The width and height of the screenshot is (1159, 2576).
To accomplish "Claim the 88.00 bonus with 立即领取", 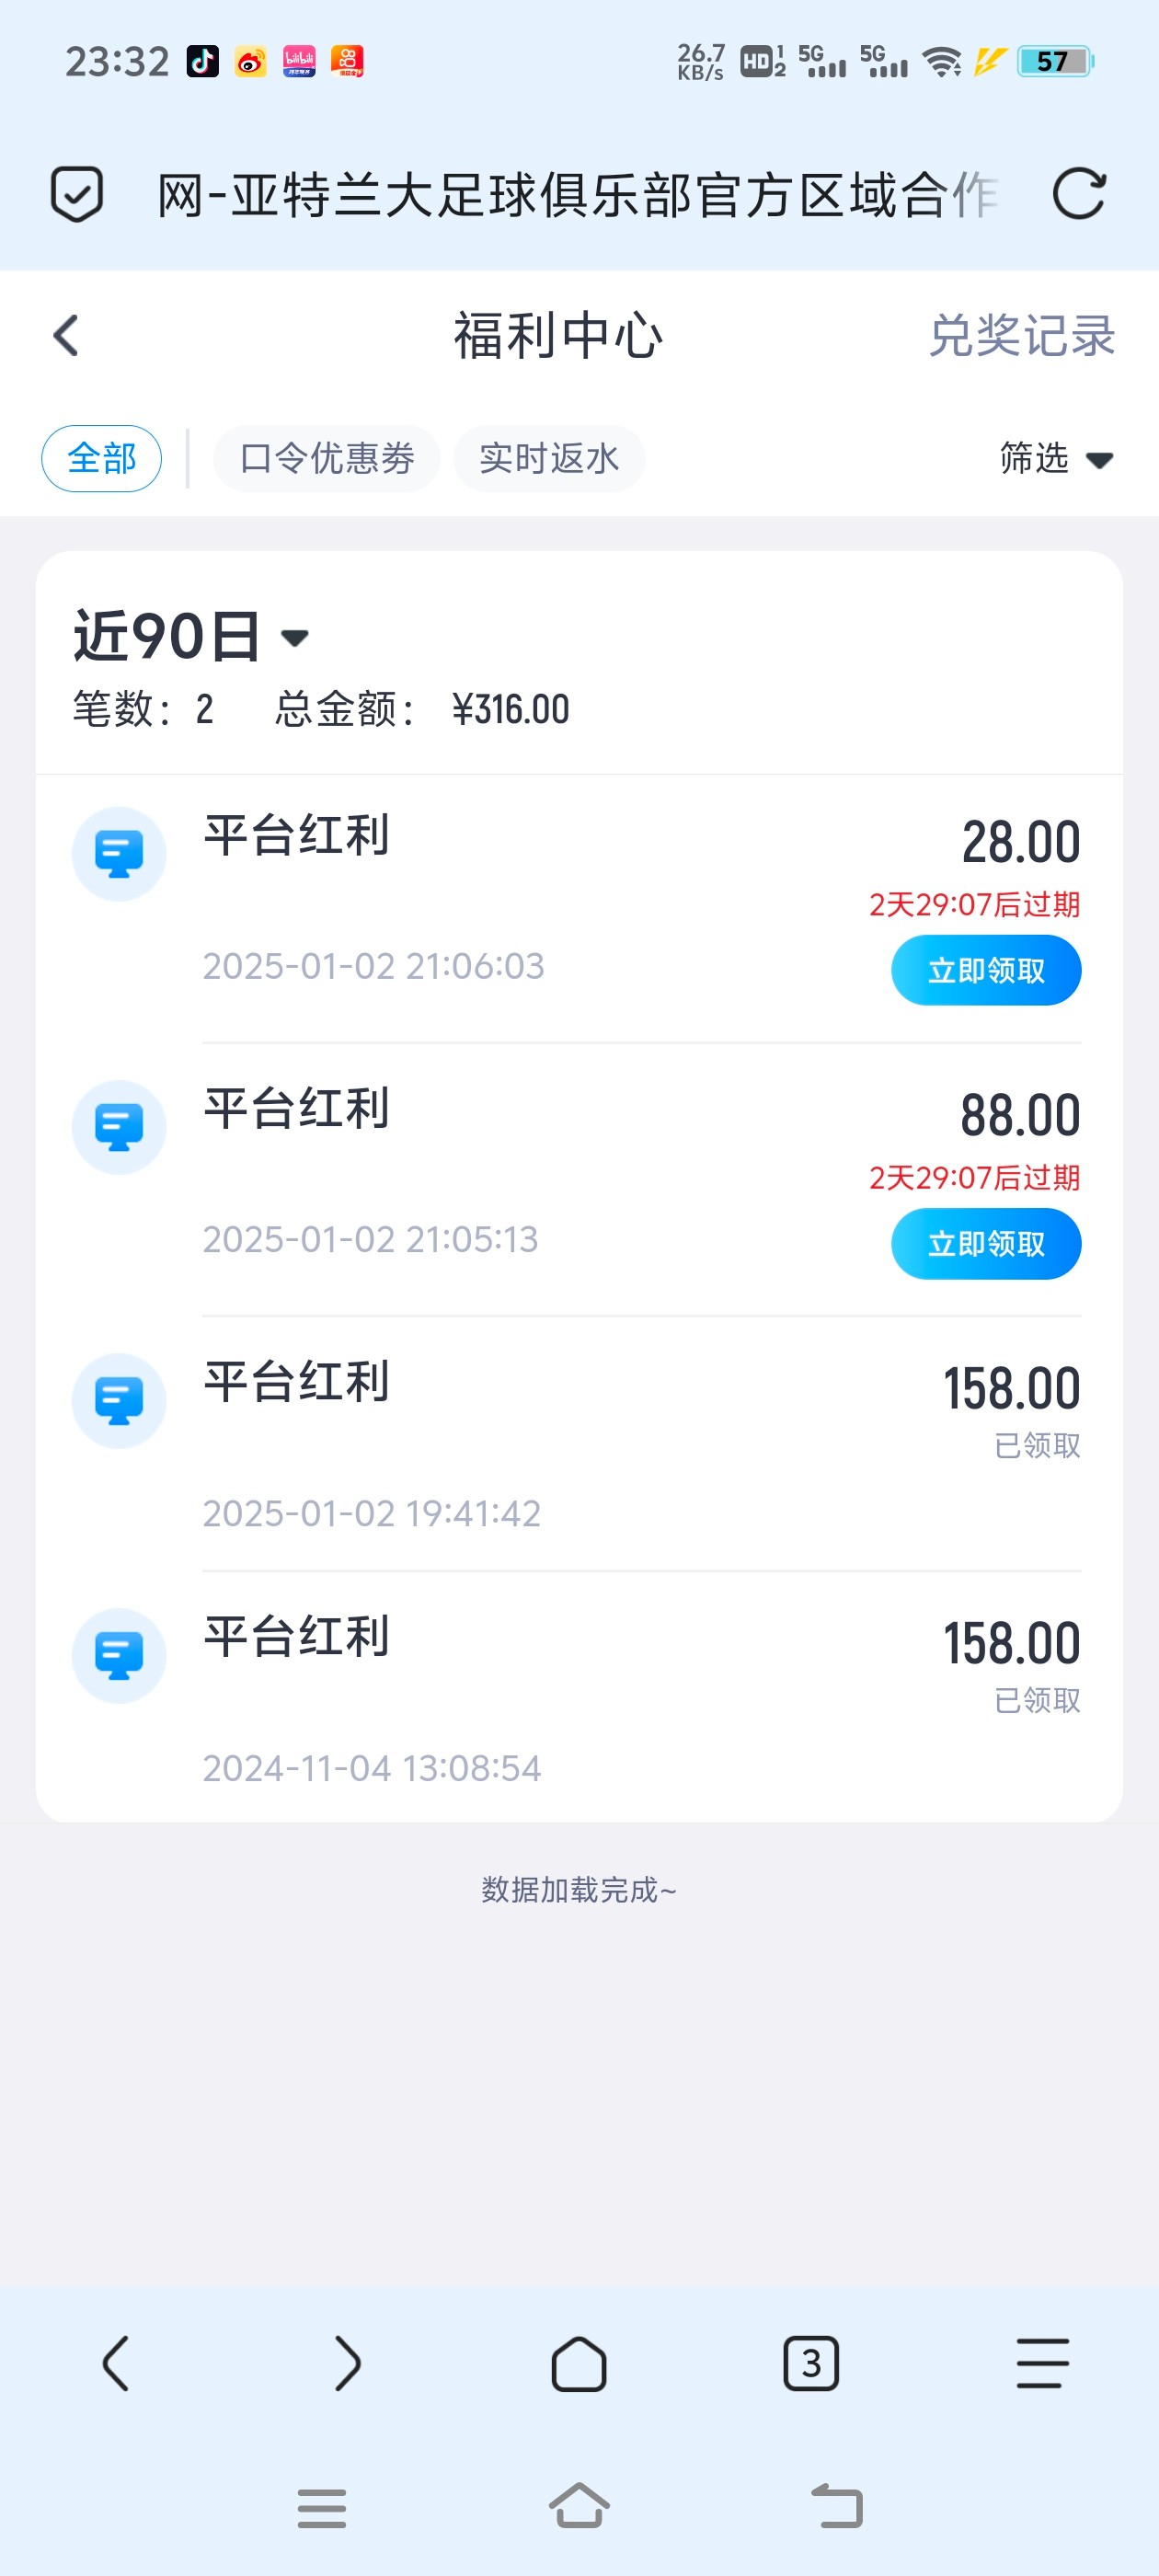I will 985,1244.
